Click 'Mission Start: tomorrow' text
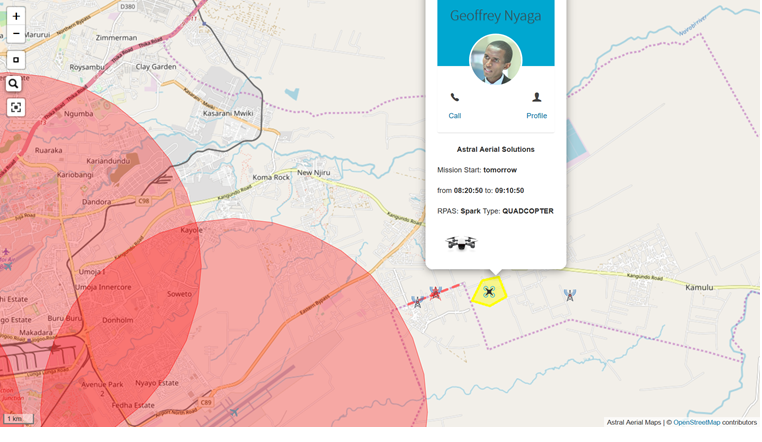762x442 pixels. pos(477,170)
